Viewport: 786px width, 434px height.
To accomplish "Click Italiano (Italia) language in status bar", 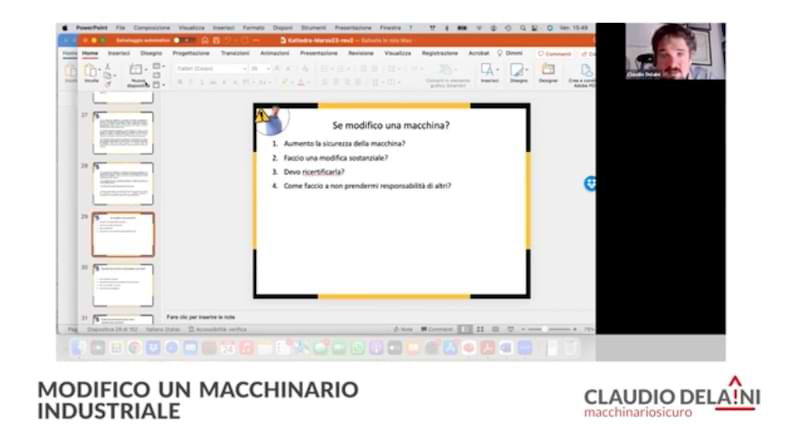I will (163, 329).
